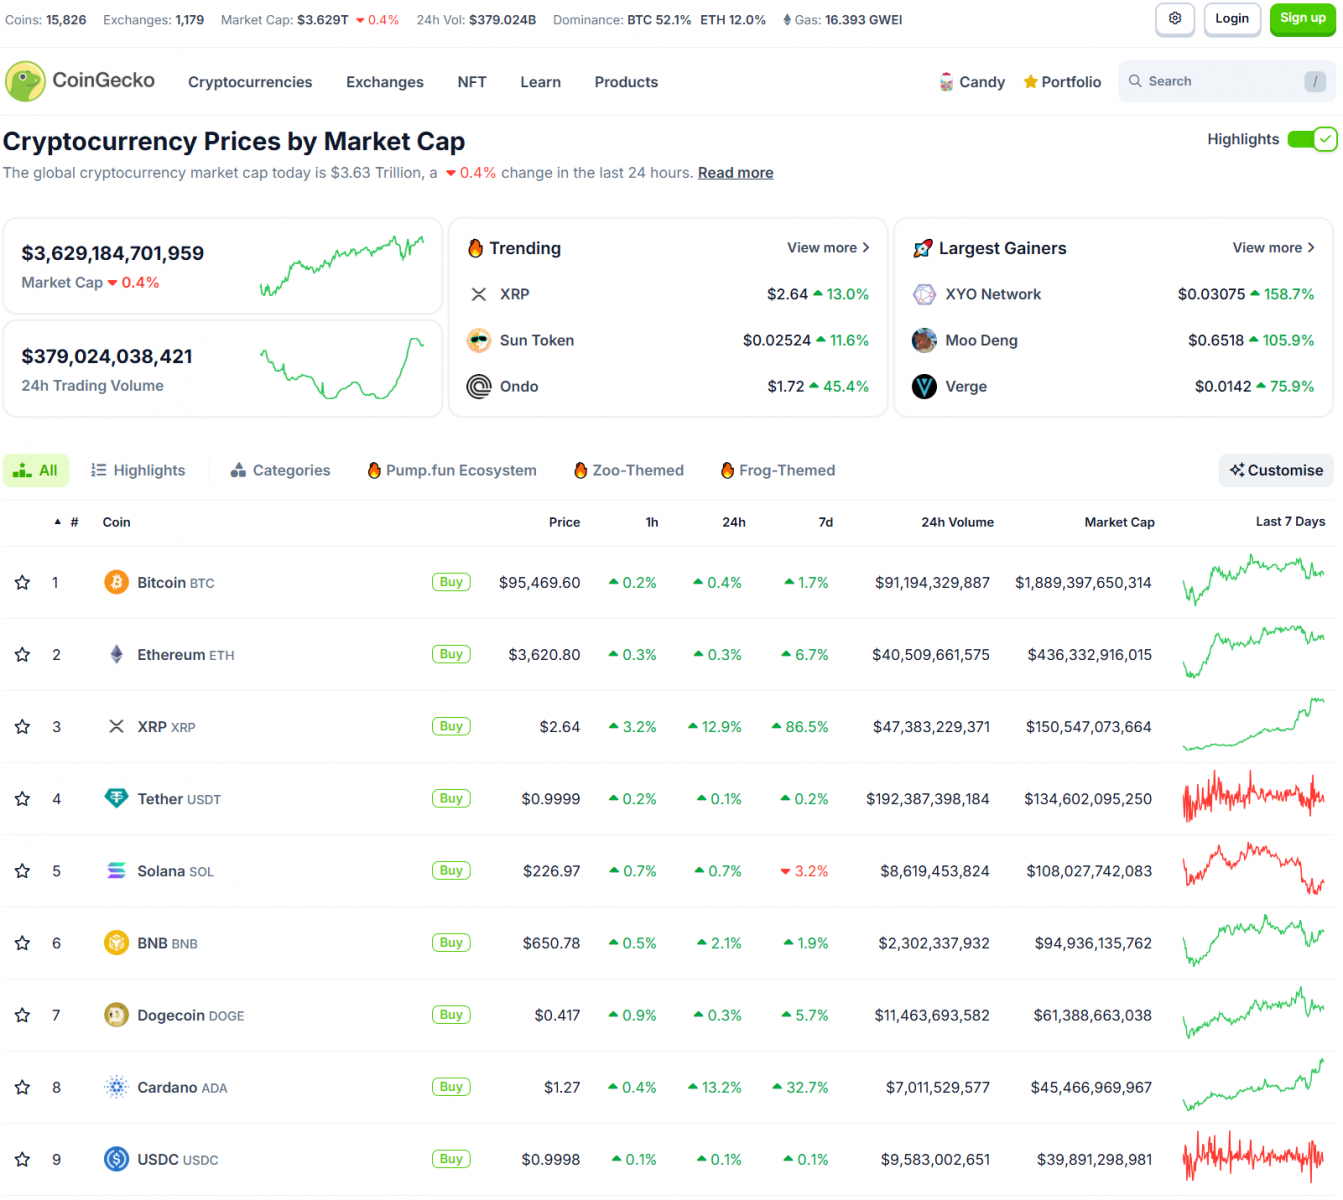Click the XYO Network icon in Largest Gainers
1343x1200 pixels.
tap(924, 294)
